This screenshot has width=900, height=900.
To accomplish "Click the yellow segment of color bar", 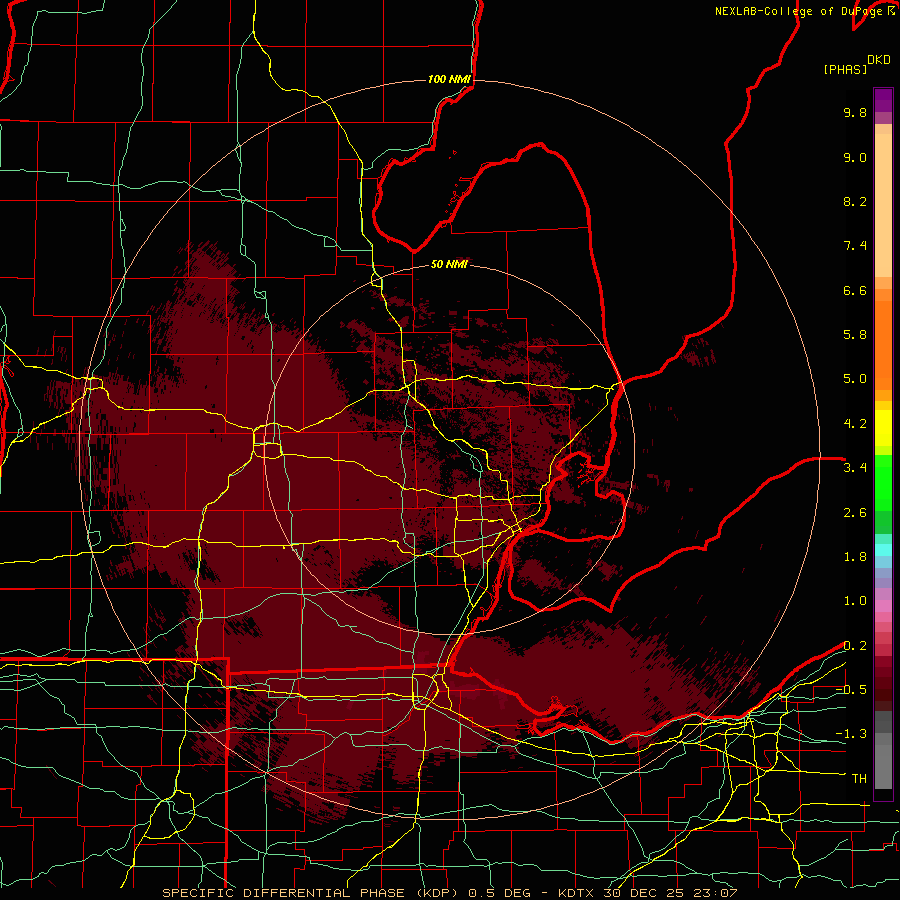I will point(883,428).
